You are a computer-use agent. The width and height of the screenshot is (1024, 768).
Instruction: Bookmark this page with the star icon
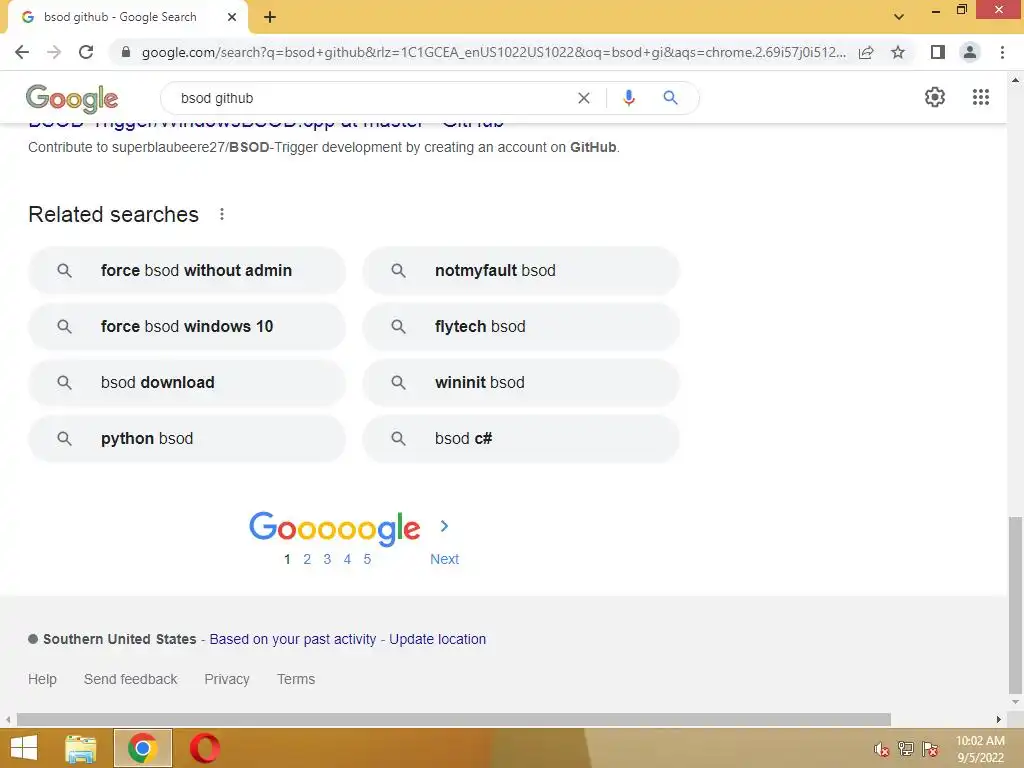(898, 52)
